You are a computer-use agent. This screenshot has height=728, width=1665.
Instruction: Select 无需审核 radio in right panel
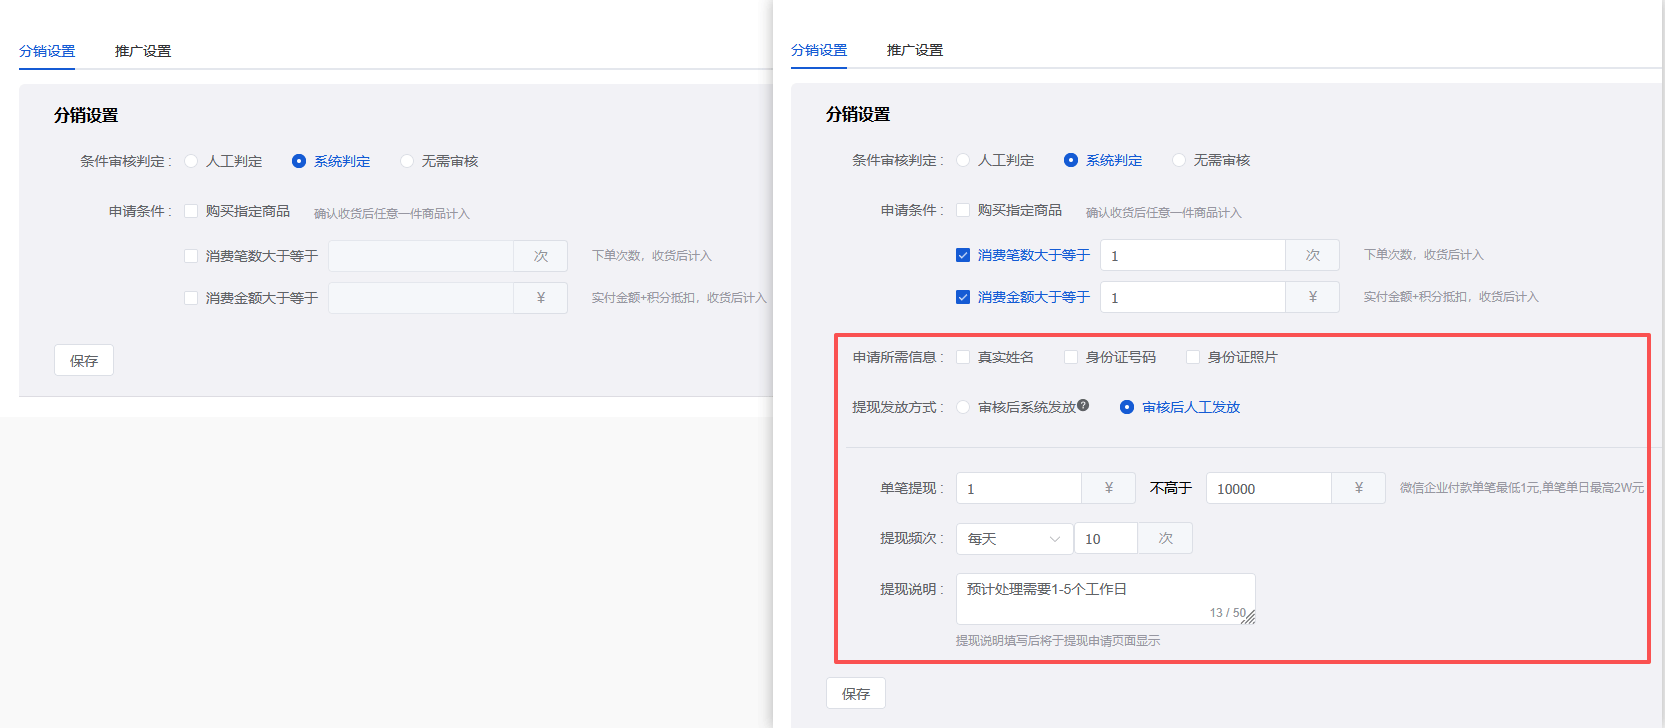[1179, 160]
